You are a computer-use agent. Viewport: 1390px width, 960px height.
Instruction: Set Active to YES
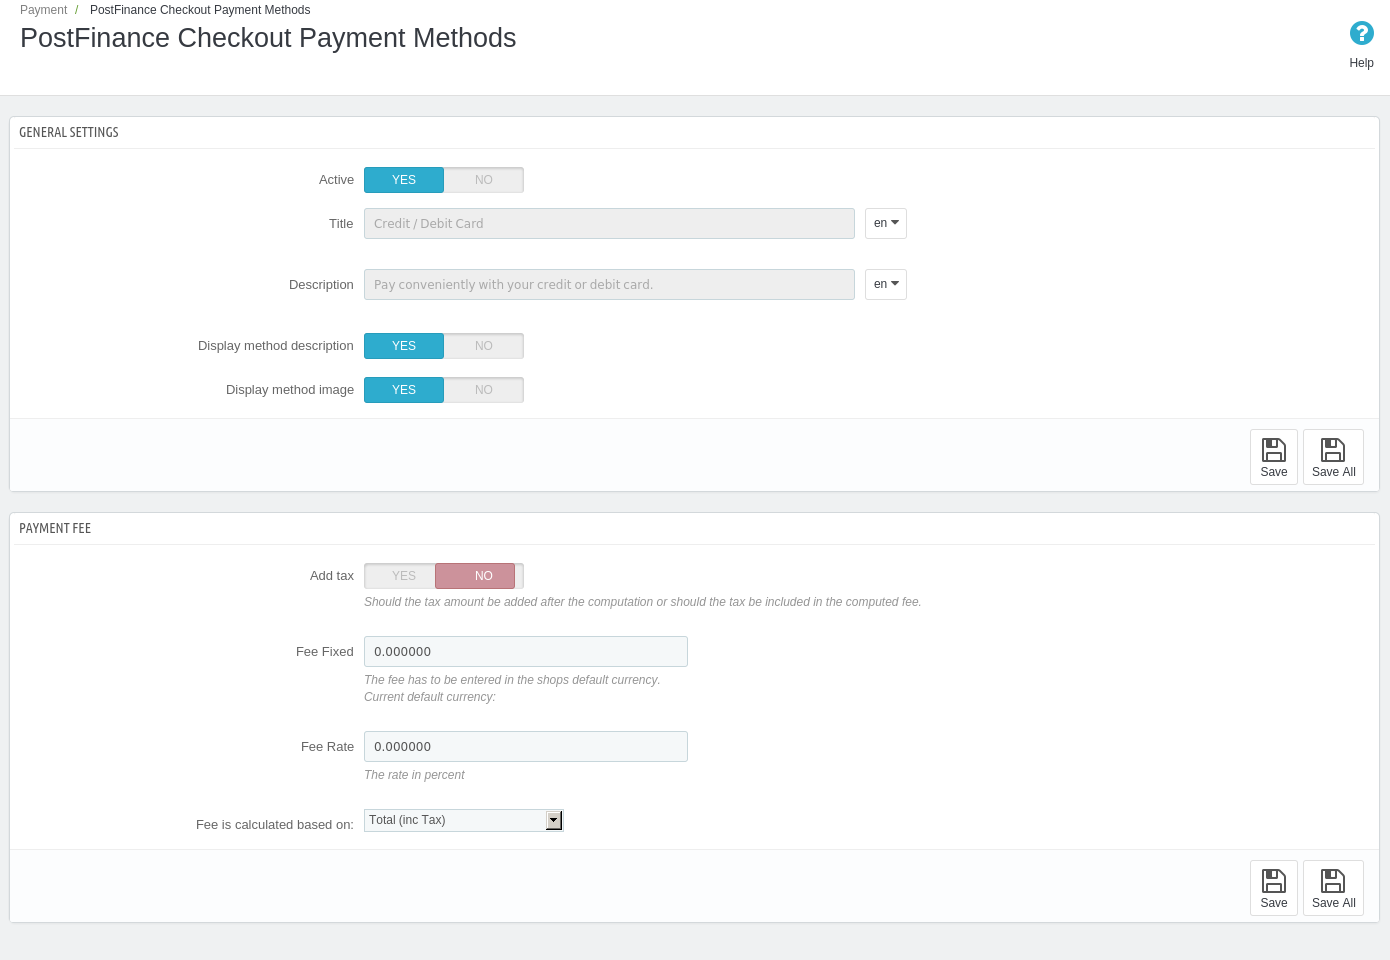pyautogui.click(x=404, y=180)
